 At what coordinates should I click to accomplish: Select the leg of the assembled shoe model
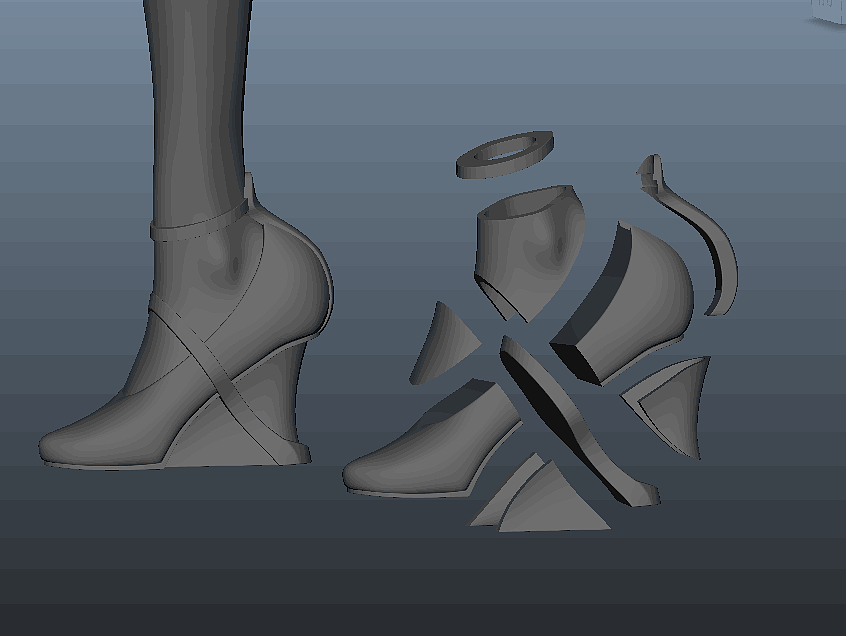pos(197,108)
